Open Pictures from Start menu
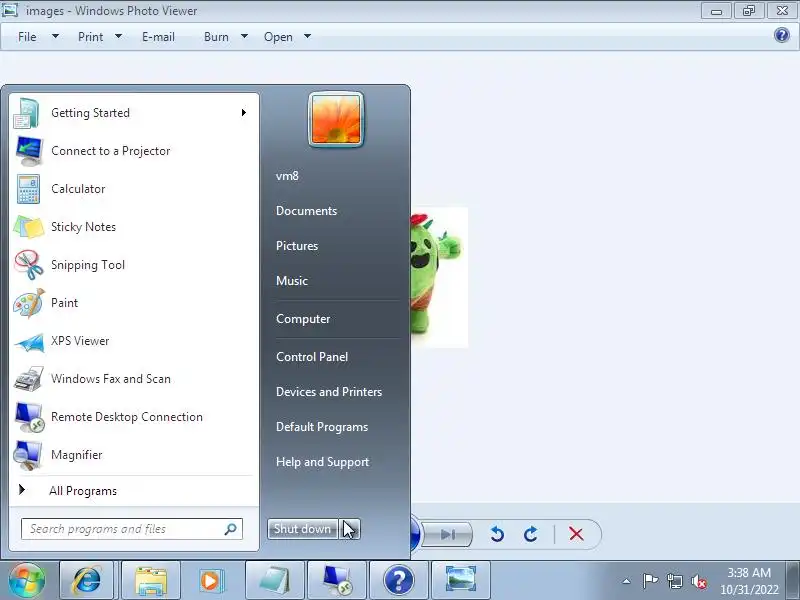 tap(297, 246)
